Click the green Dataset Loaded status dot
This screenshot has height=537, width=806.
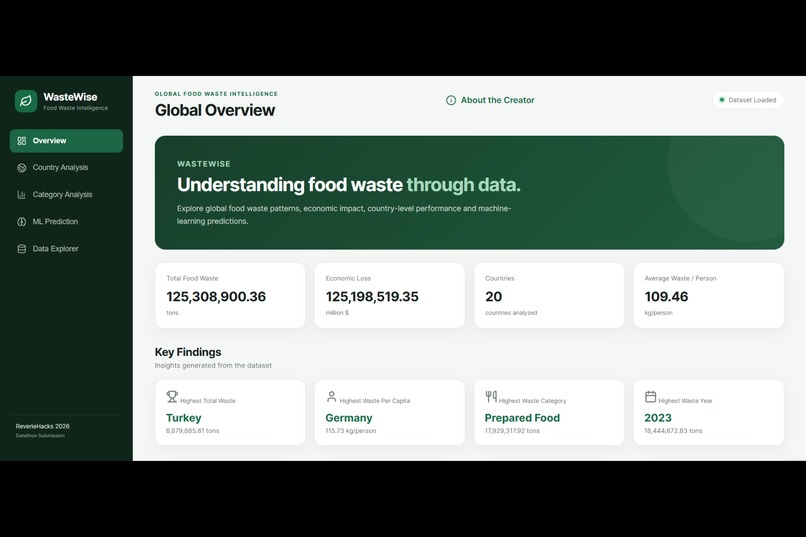pos(722,100)
